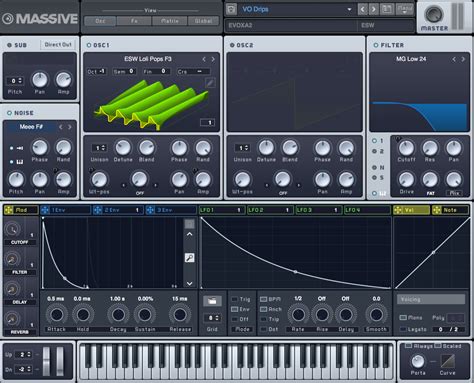Click the pitch bend wheel

(x=46, y=361)
